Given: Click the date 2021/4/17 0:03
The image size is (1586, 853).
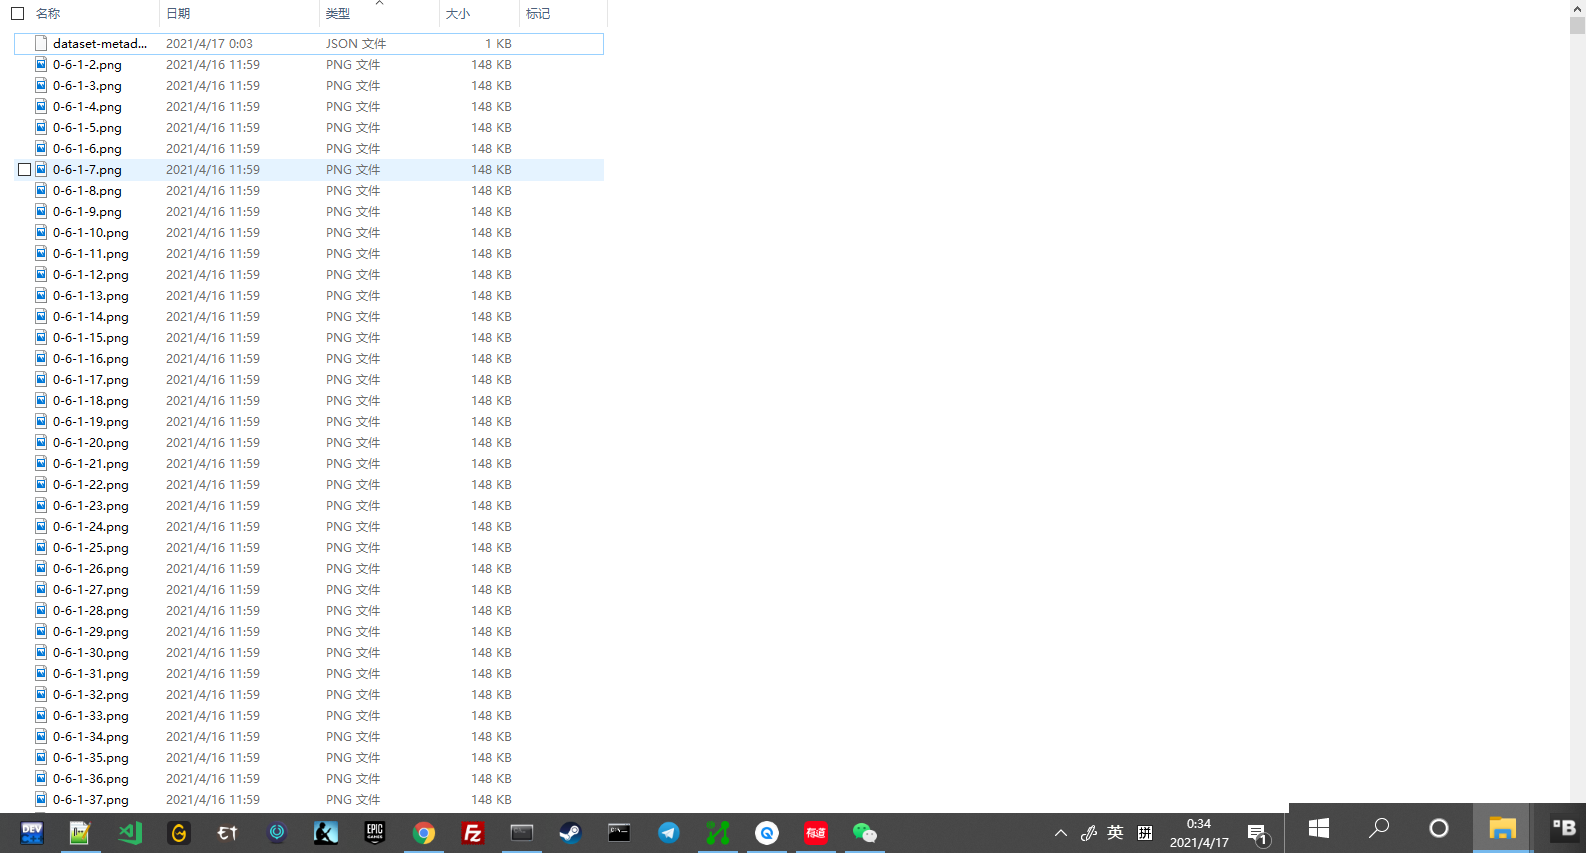Looking at the screenshot, I should pos(209,43).
